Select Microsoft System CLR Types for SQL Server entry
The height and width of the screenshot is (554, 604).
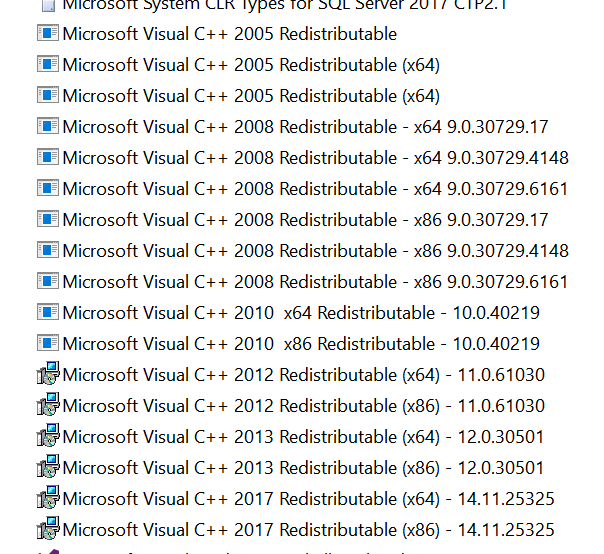coord(250,5)
